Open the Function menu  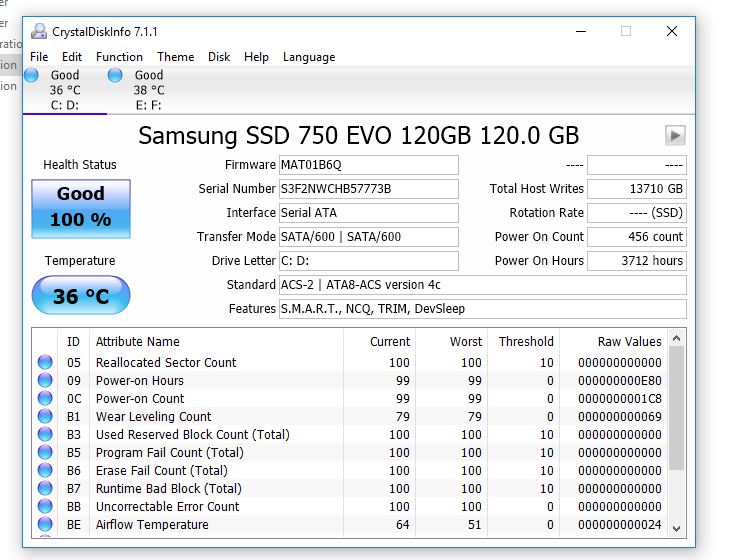(119, 57)
